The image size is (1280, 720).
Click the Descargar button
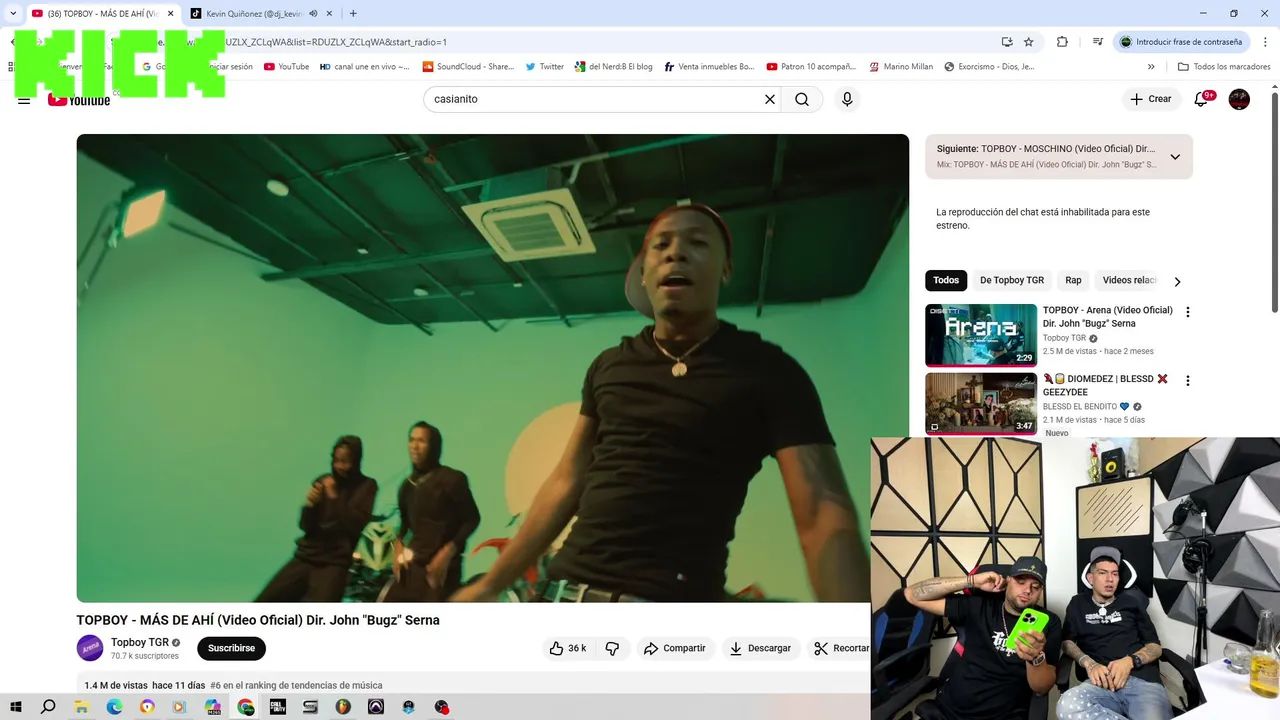pos(760,648)
